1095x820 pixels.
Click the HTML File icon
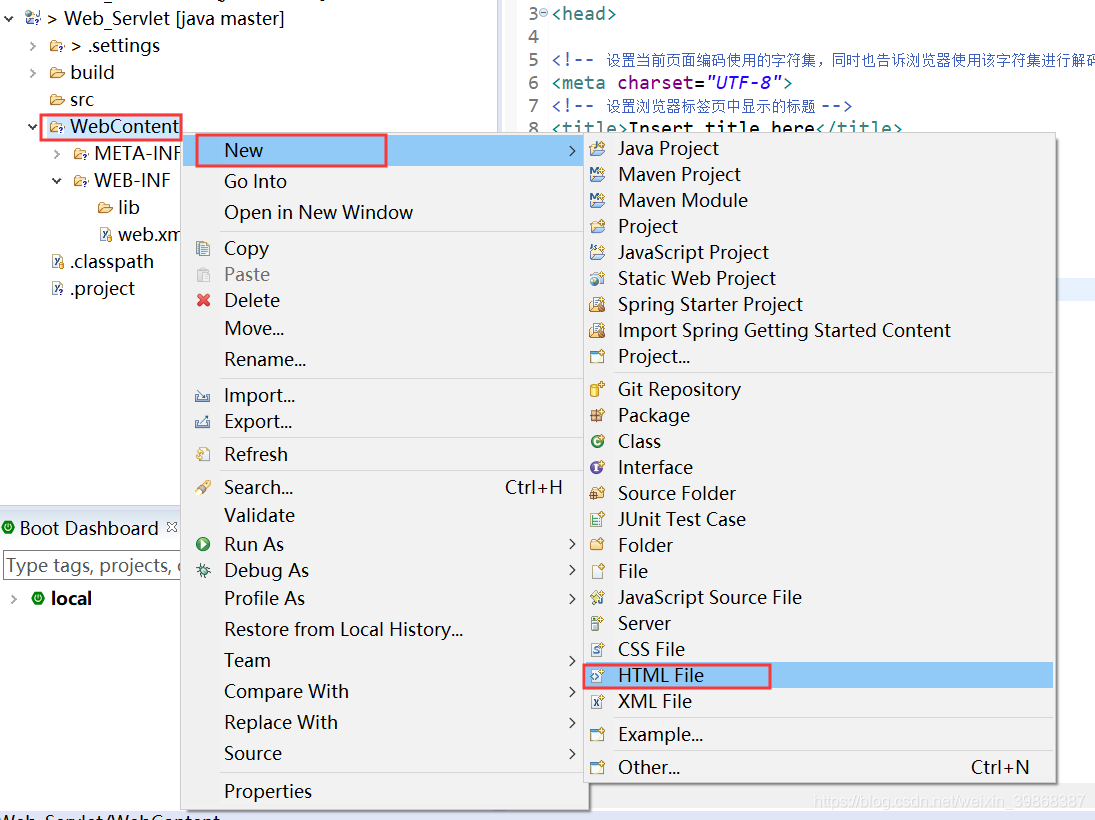tap(598, 675)
